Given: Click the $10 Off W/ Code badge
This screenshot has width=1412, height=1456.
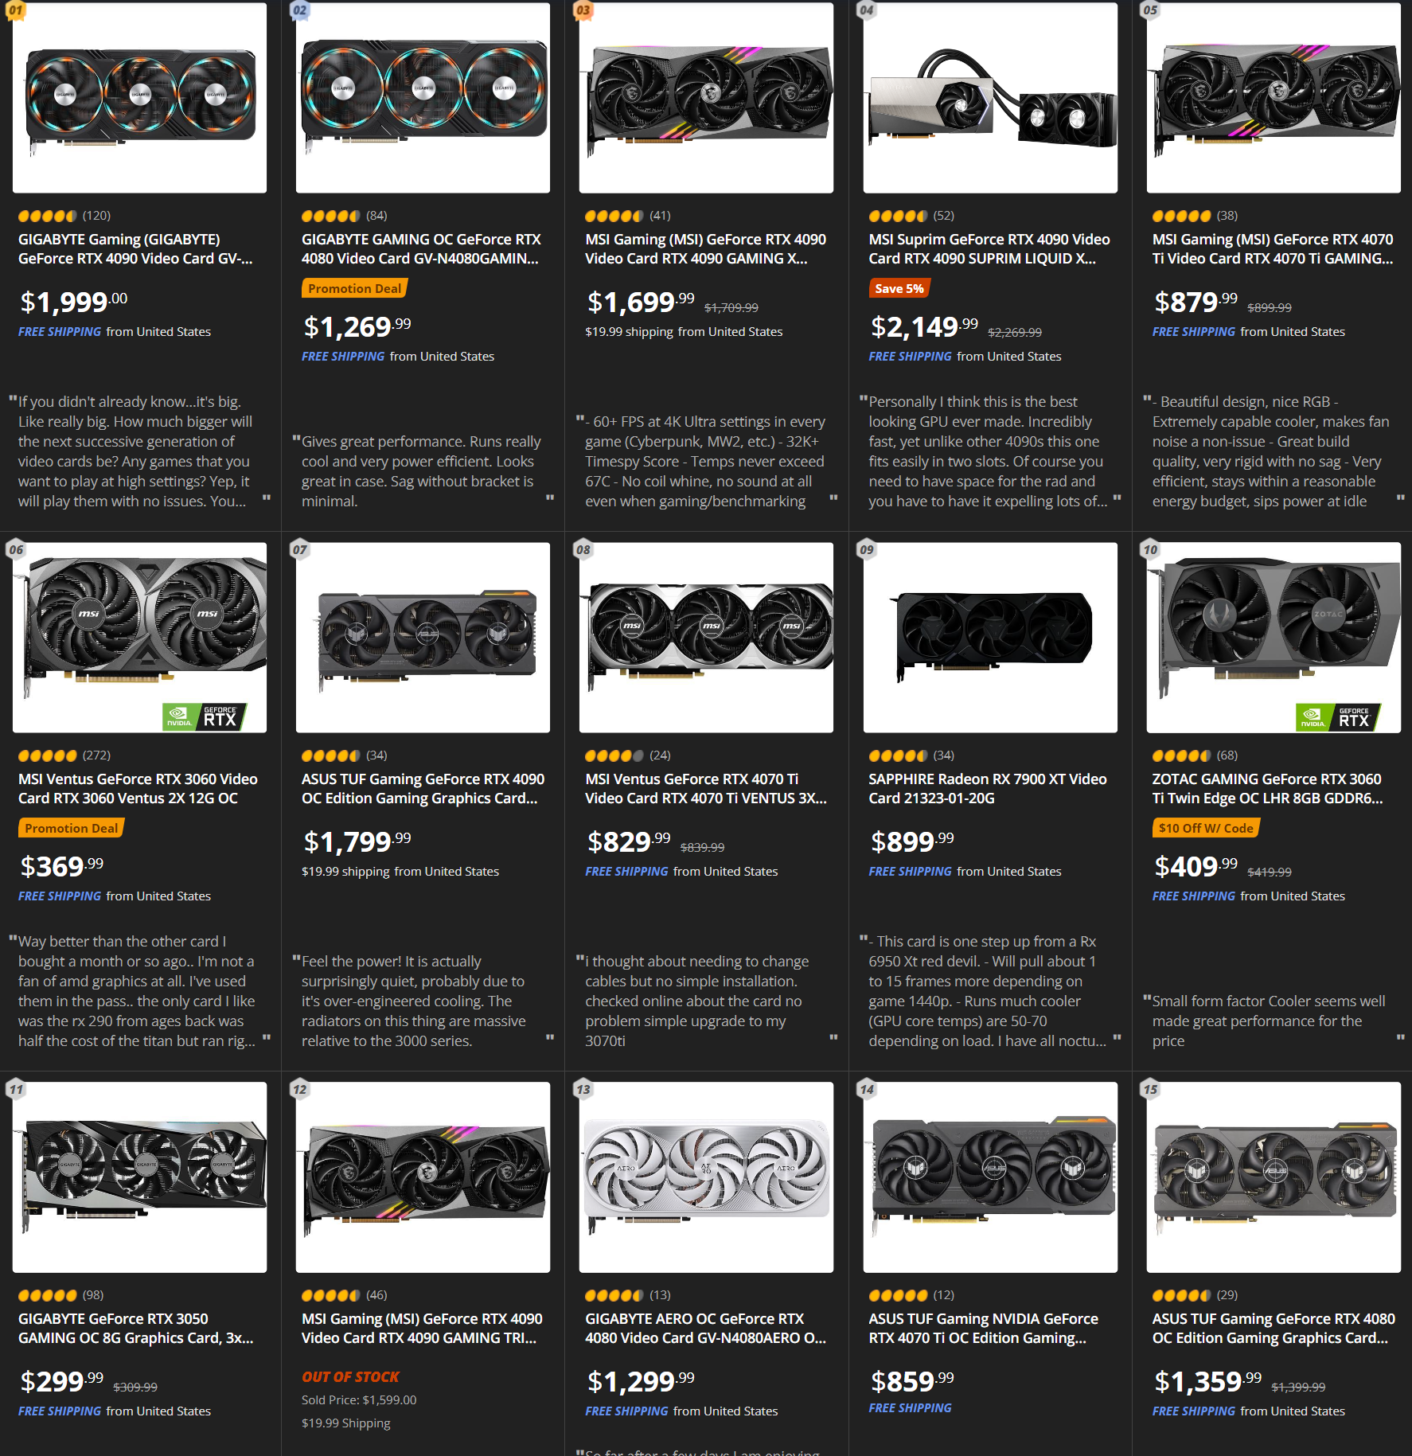Looking at the screenshot, I should (x=1205, y=828).
